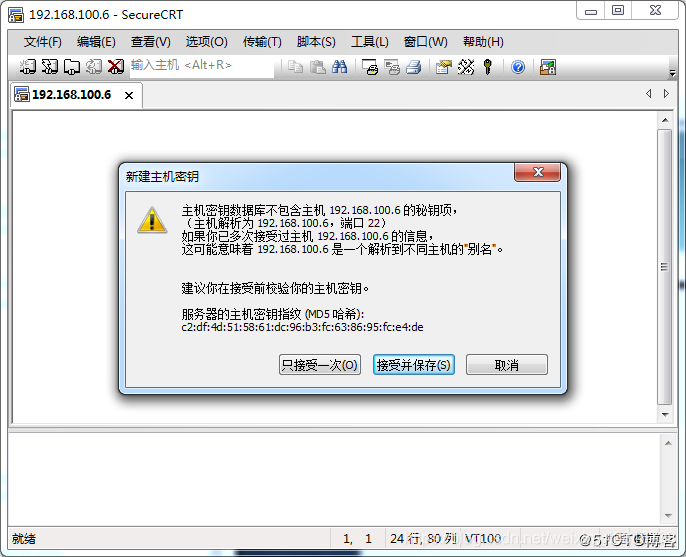Click the Reconnect toolbar icon
686x557 pixels.
point(94,67)
